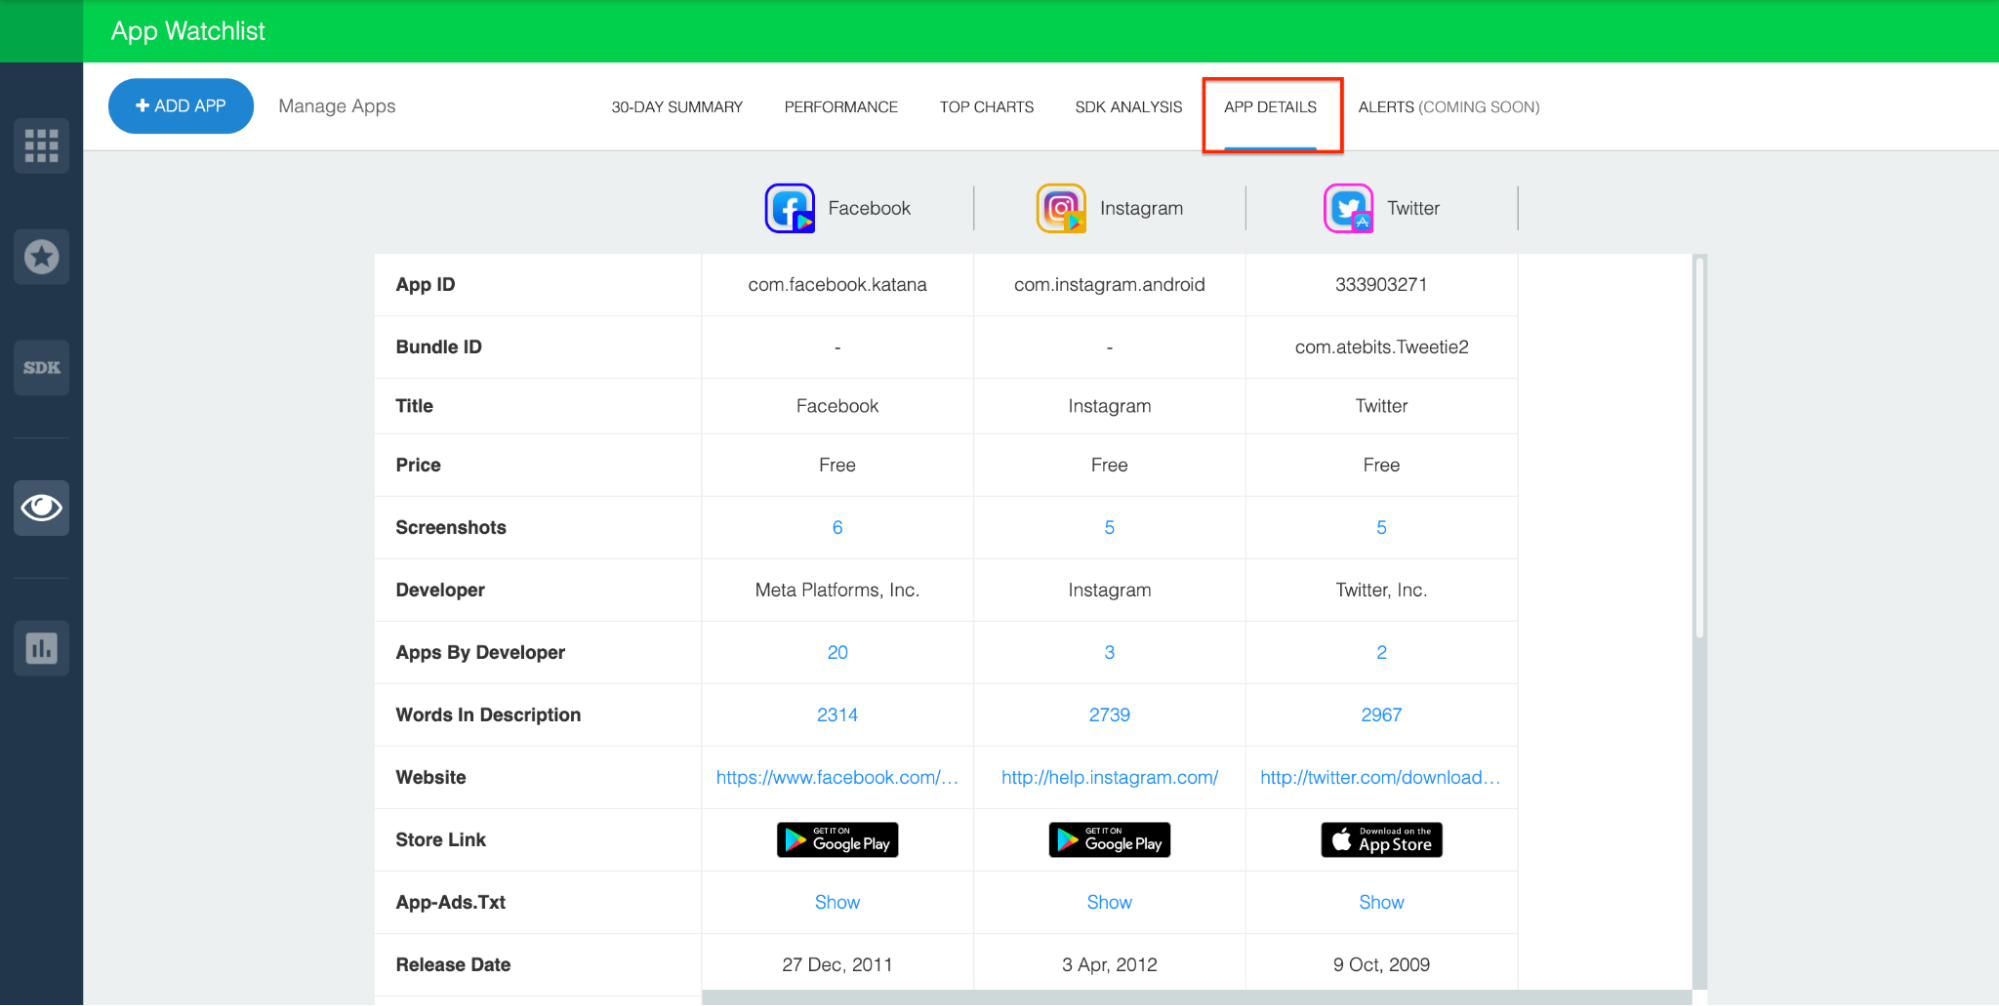
Task: Switch to the 30-Day Summary tab
Action: coord(677,107)
